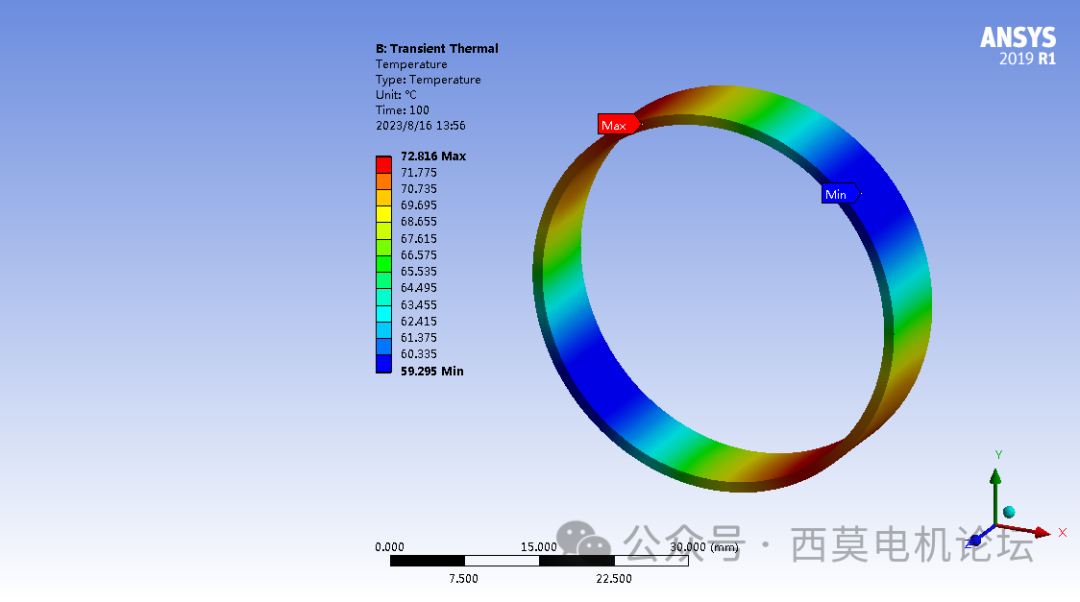Click the ANSYS 2019 R1 logo
Screen dimensions: 1080x602
click(1017, 45)
